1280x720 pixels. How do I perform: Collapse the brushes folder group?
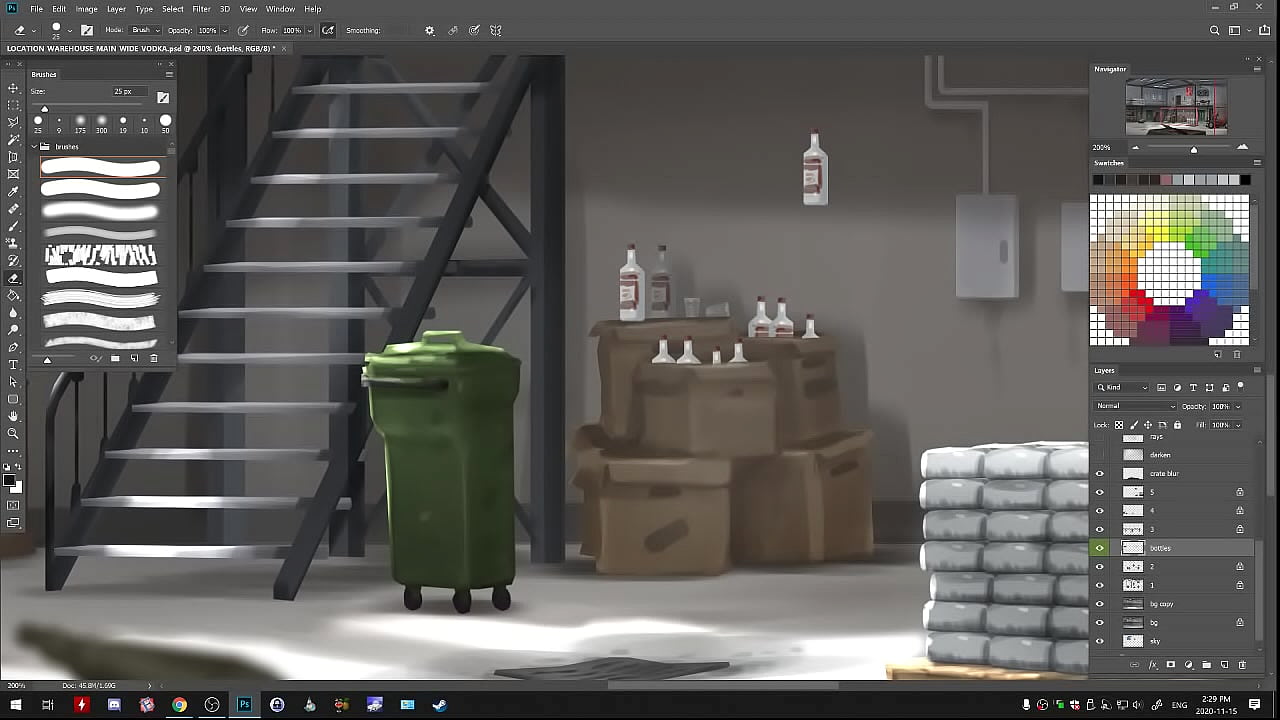click(34, 147)
